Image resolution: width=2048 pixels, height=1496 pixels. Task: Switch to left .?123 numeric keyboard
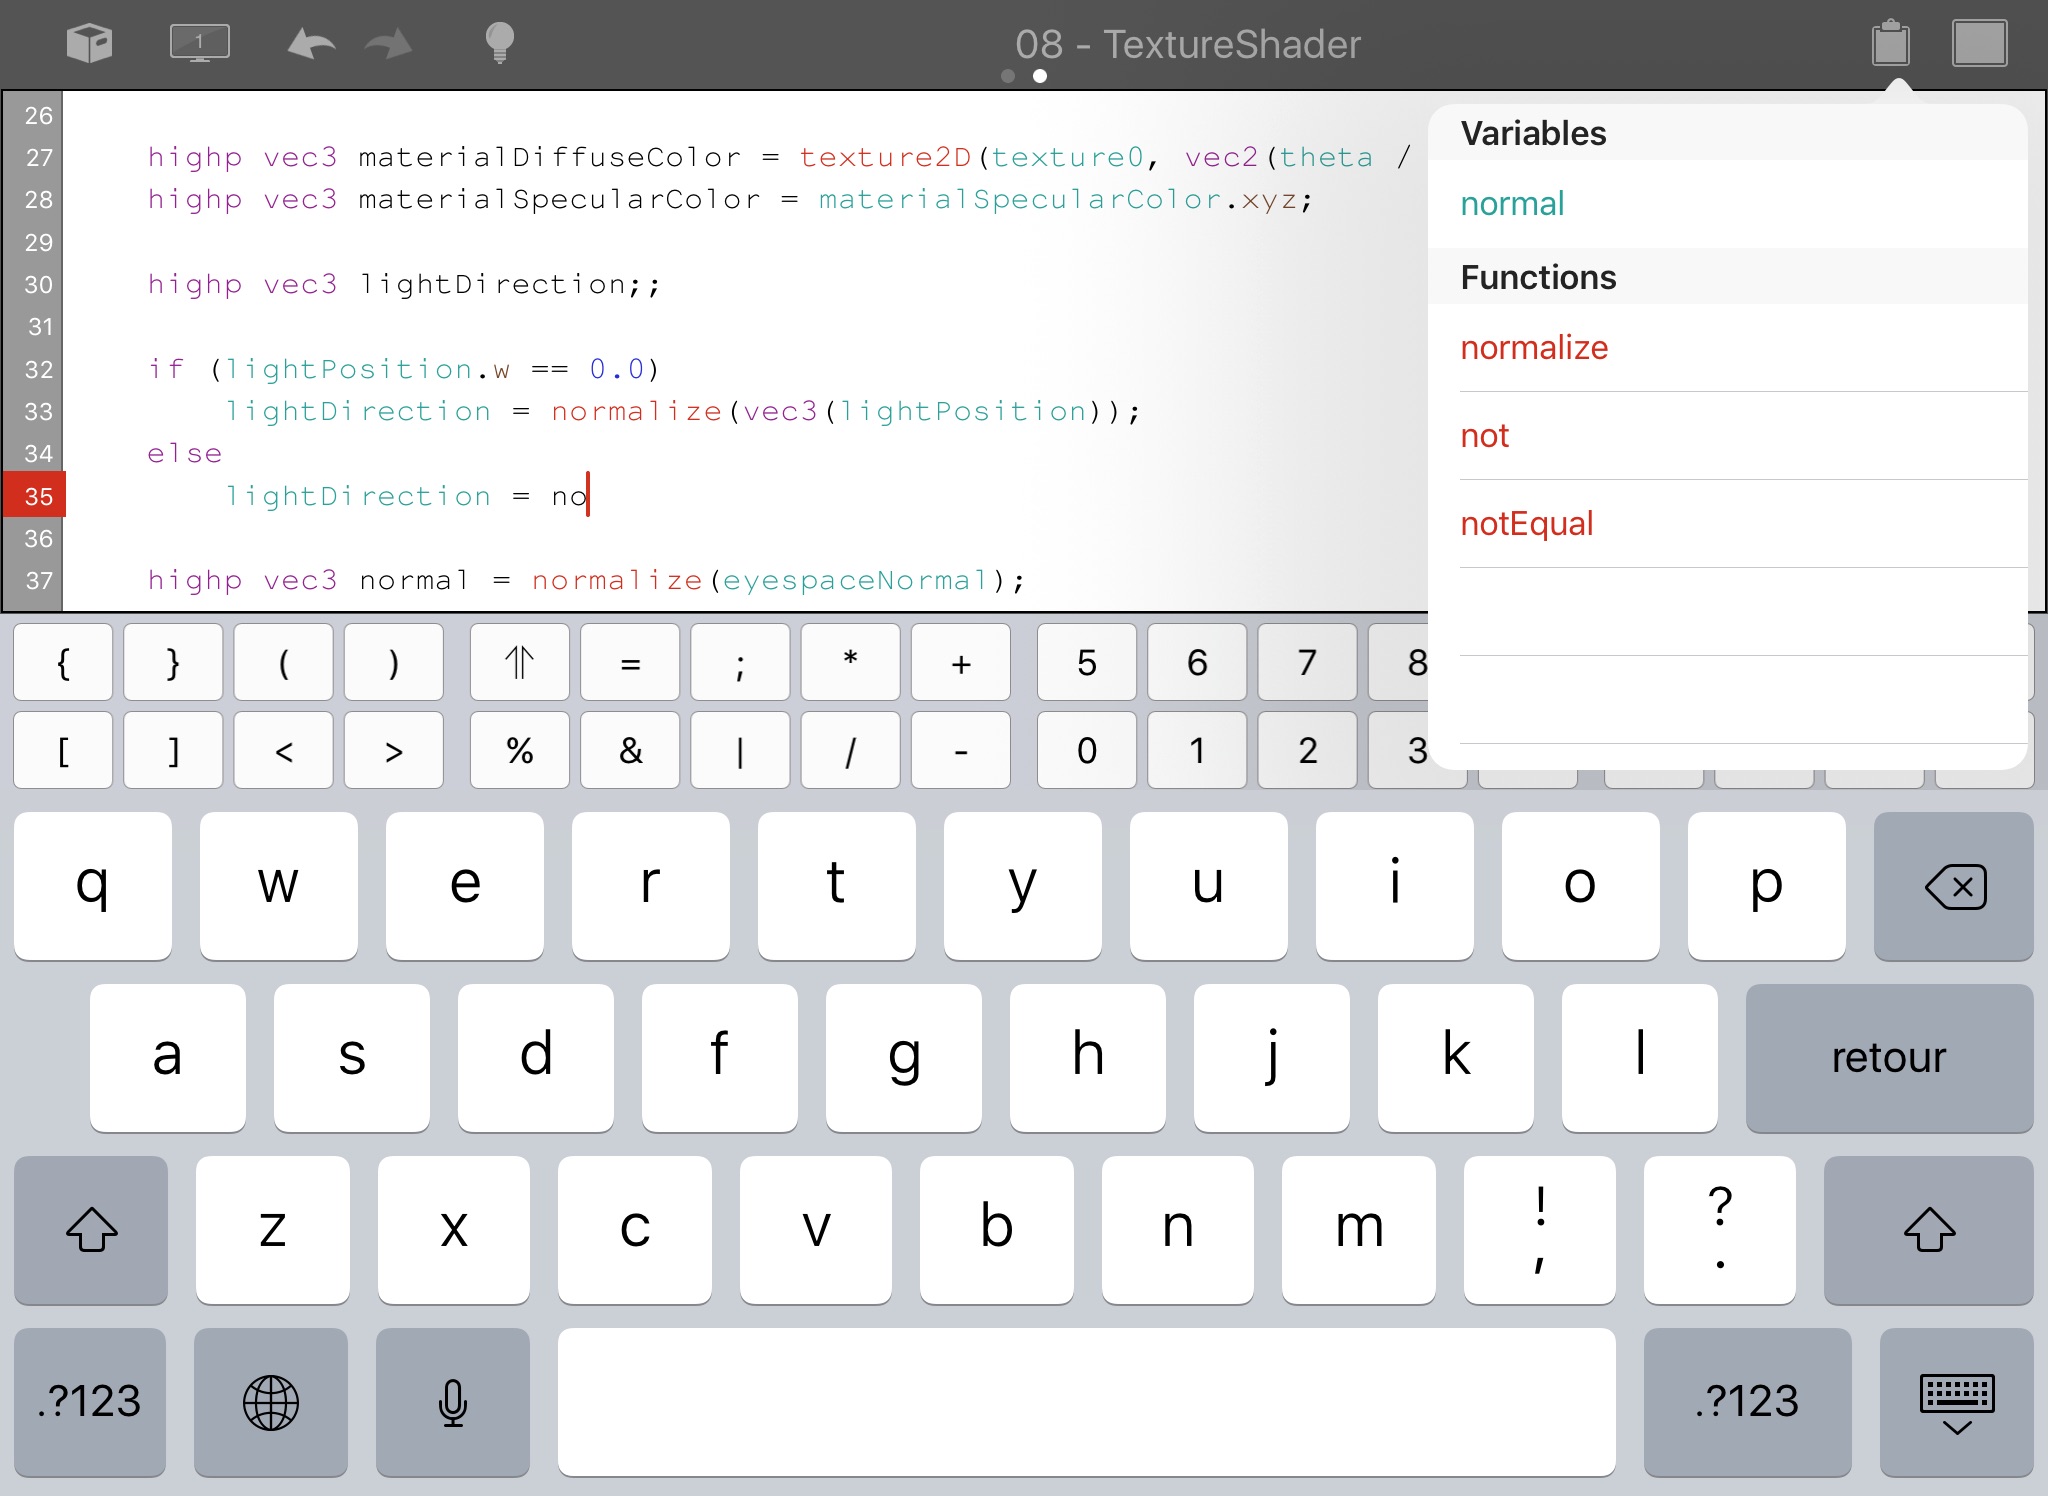point(90,1402)
